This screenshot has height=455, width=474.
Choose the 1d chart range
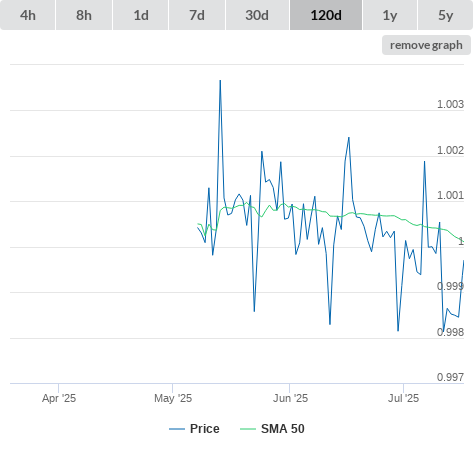pos(141,15)
